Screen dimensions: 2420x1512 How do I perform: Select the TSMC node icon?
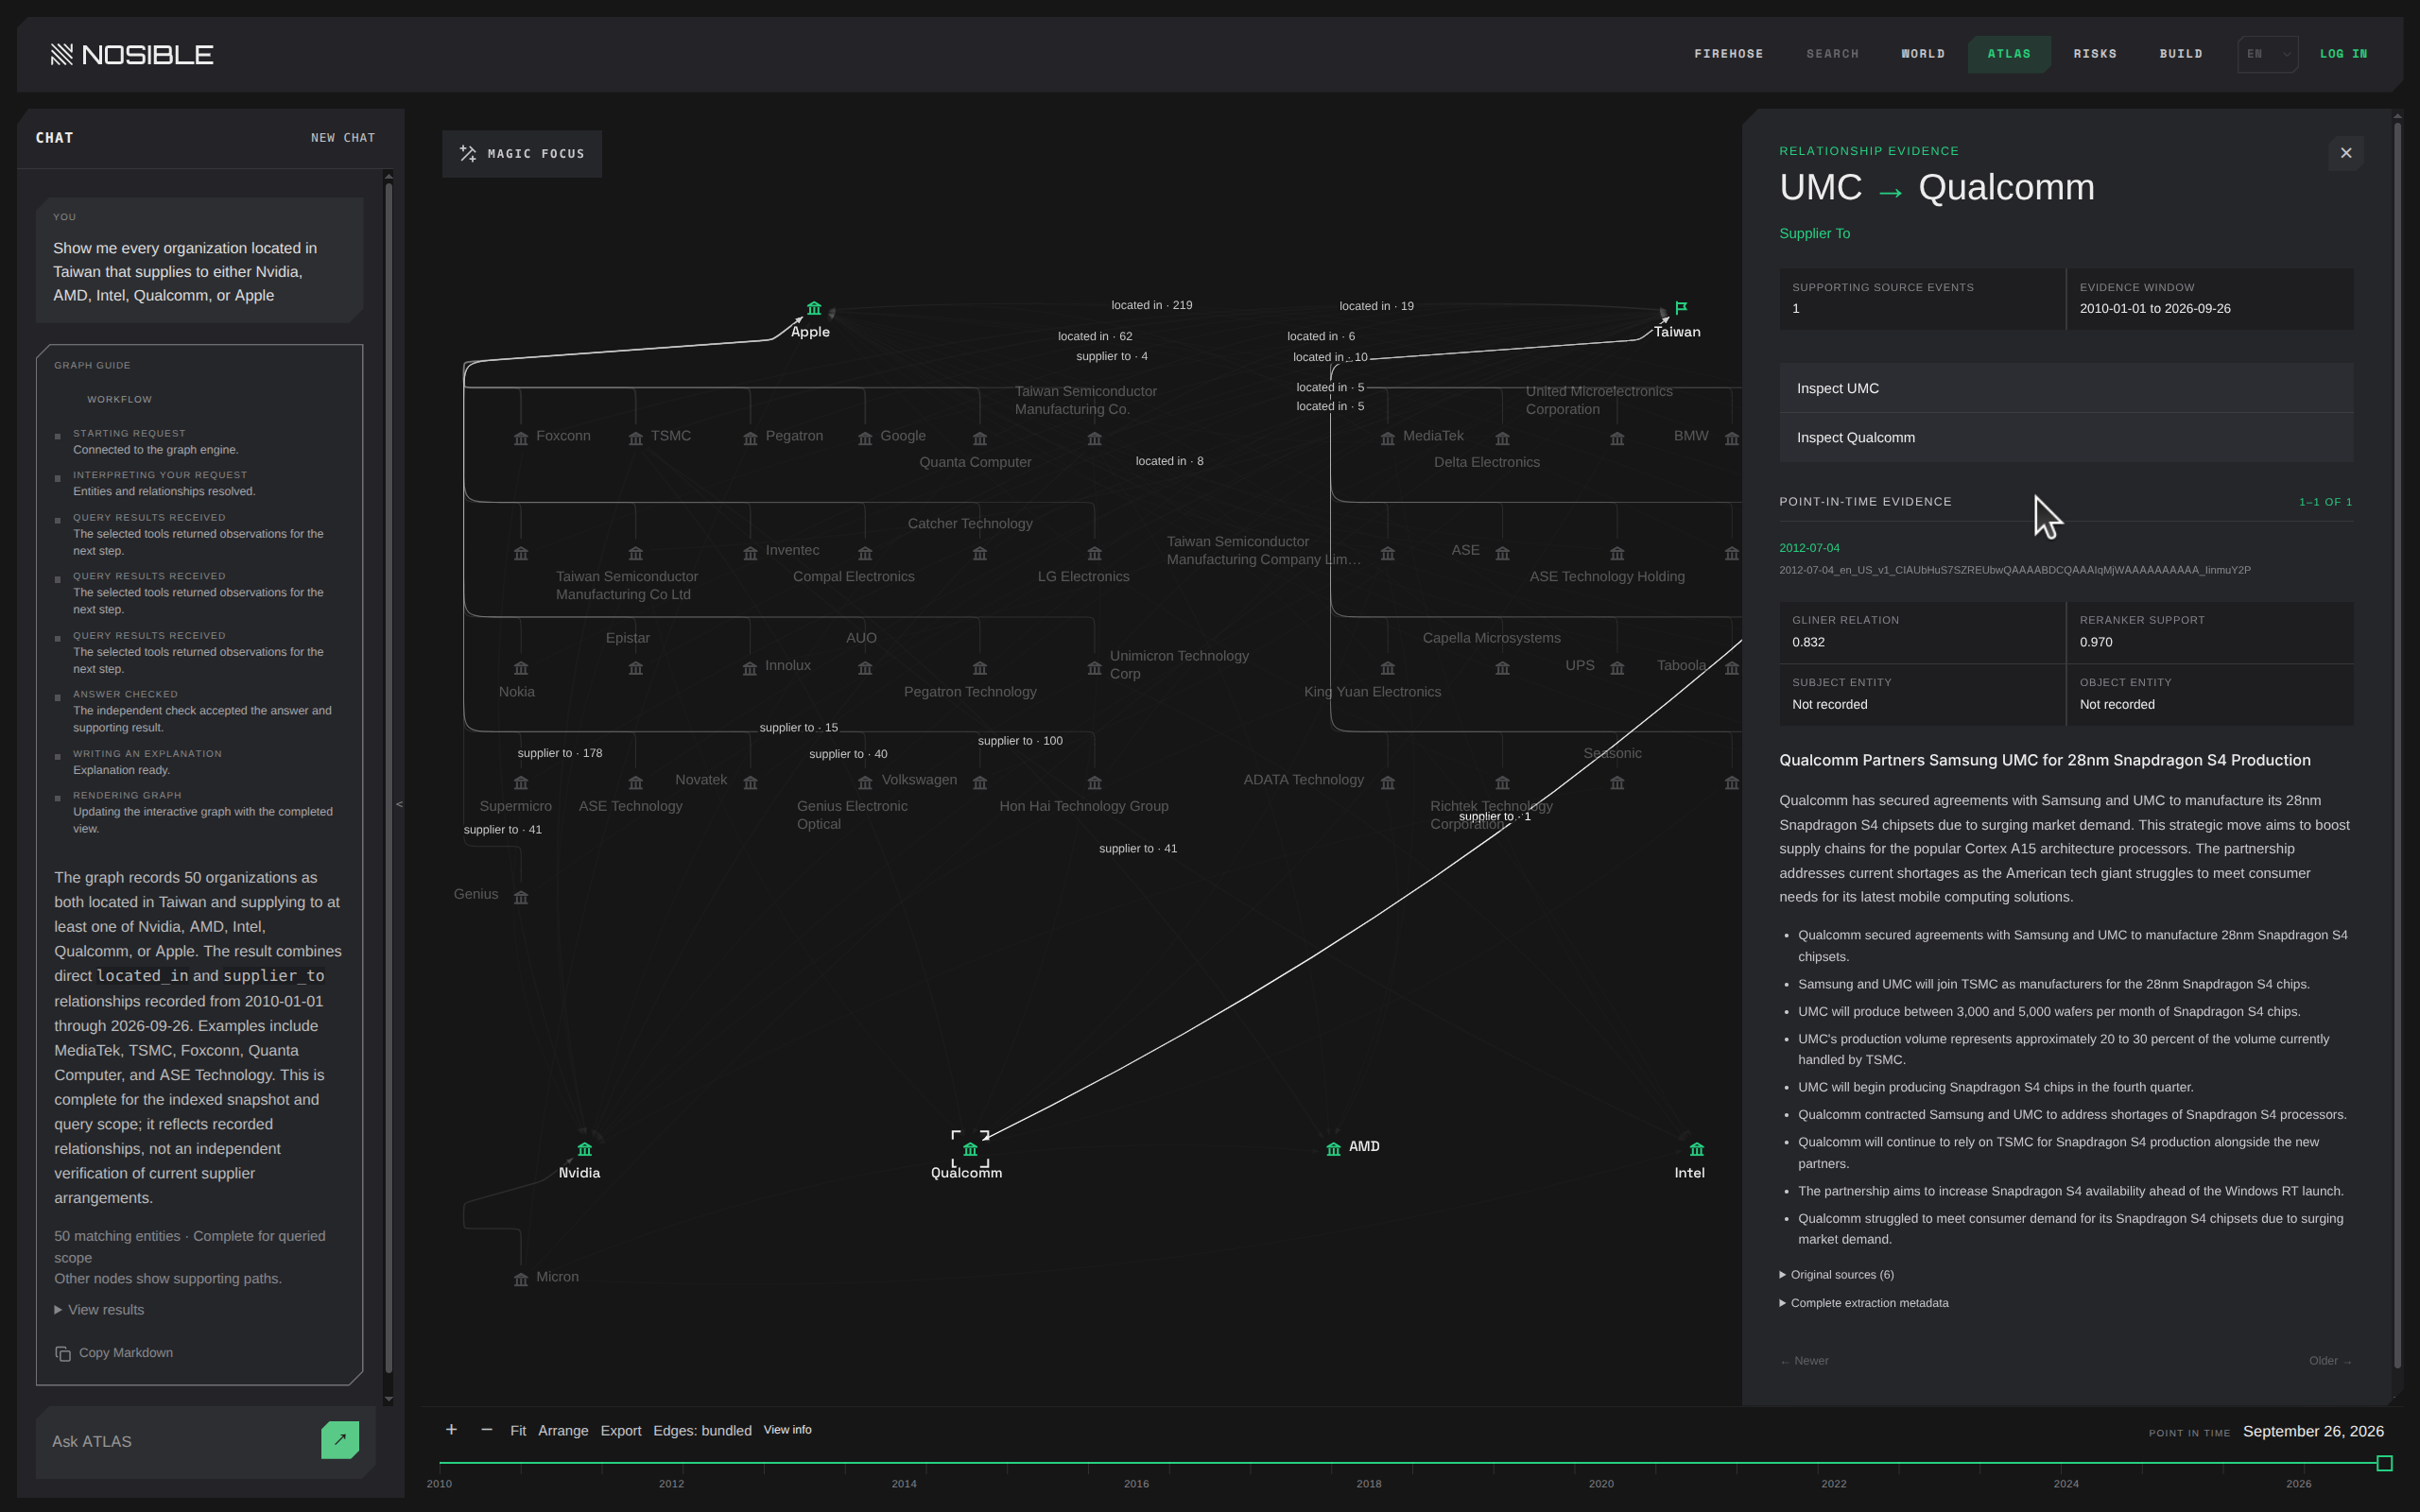coord(636,439)
